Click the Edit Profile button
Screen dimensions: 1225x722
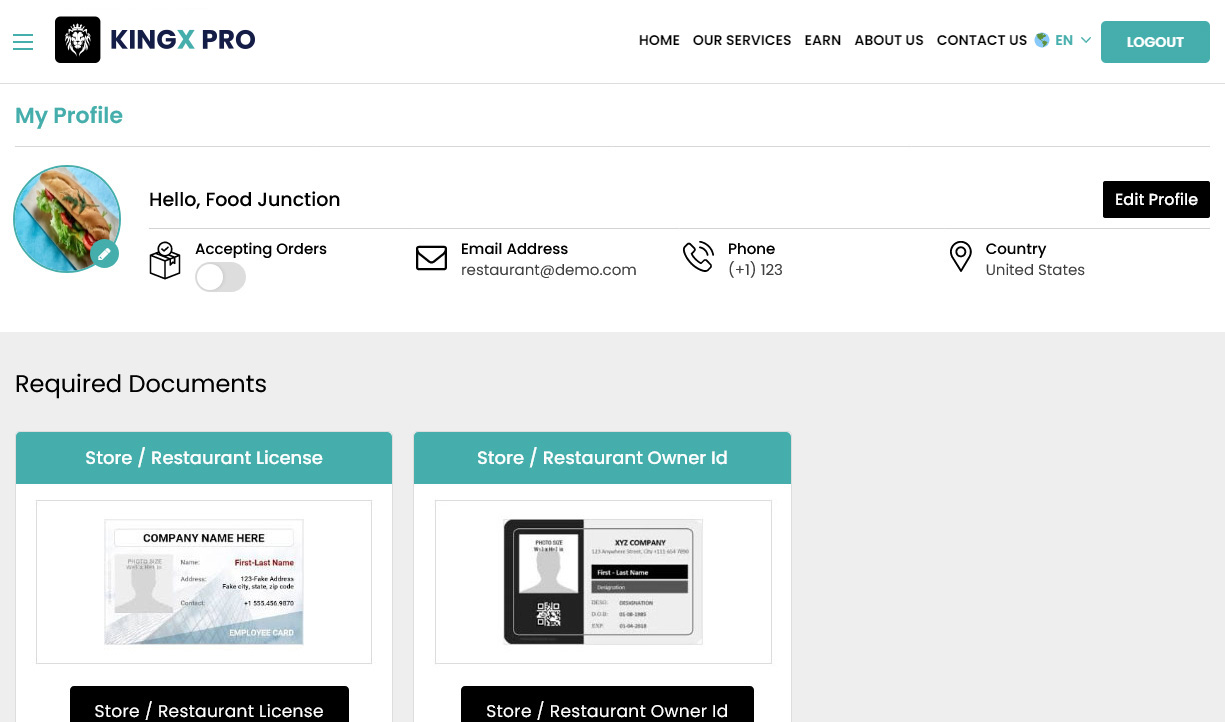coord(1156,199)
